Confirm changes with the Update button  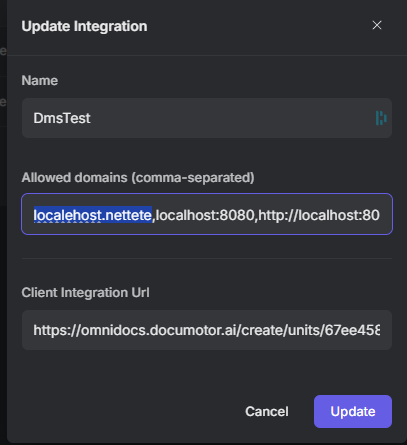(x=353, y=411)
